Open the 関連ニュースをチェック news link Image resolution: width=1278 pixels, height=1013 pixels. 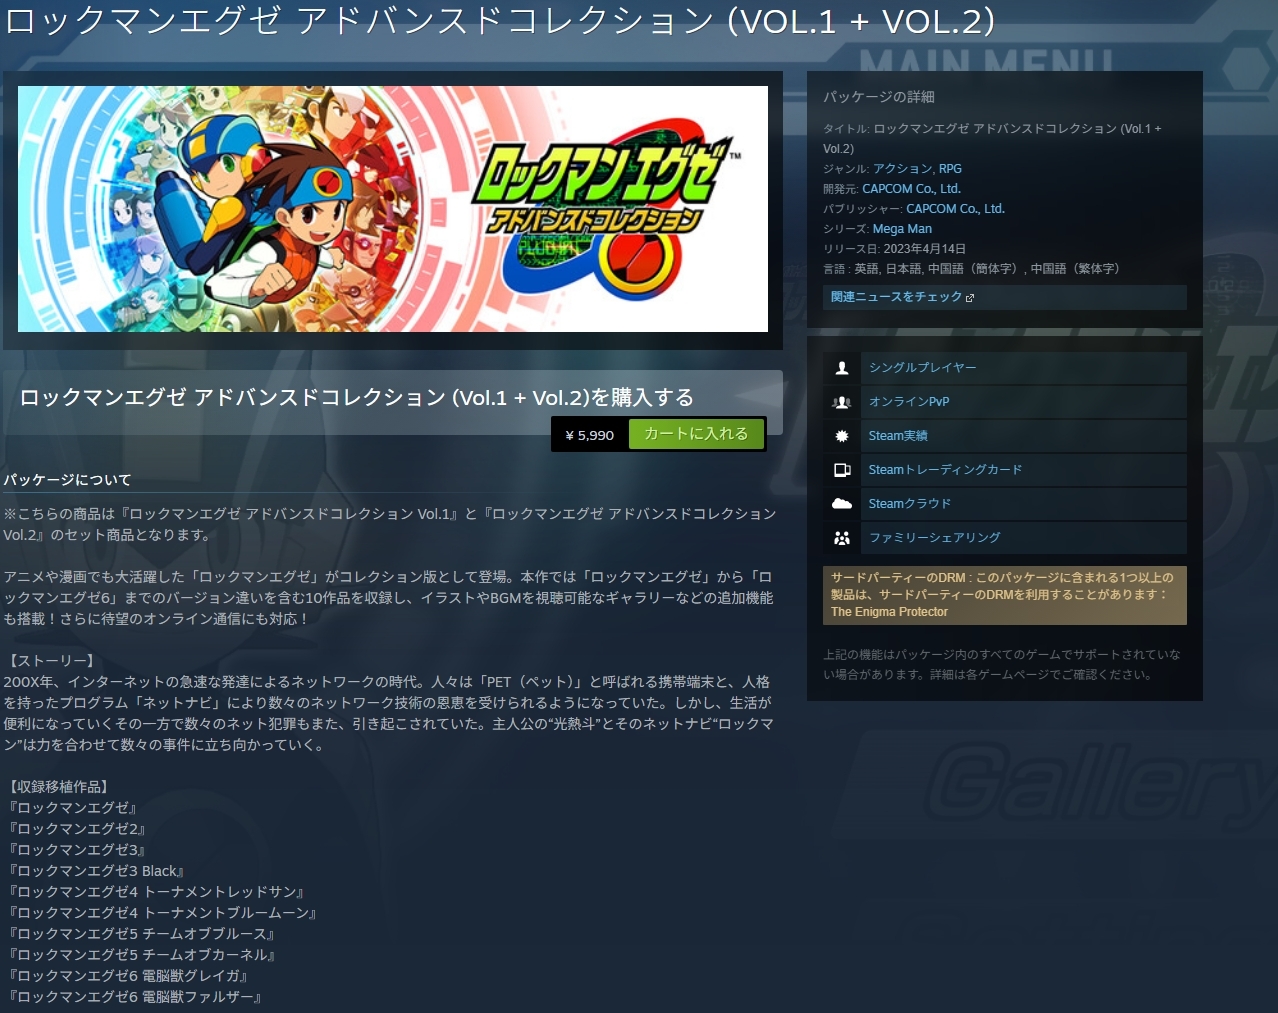[896, 297]
